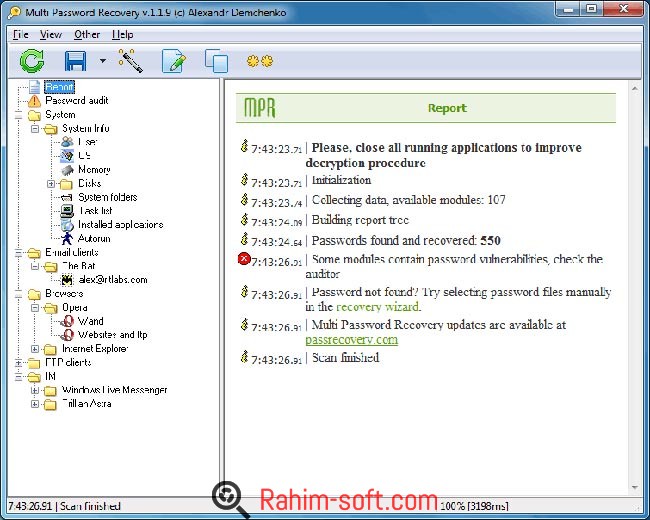The width and height of the screenshot is (650, 520).
Task: Click the red error icon in report
Action: [x=244, y=259]
